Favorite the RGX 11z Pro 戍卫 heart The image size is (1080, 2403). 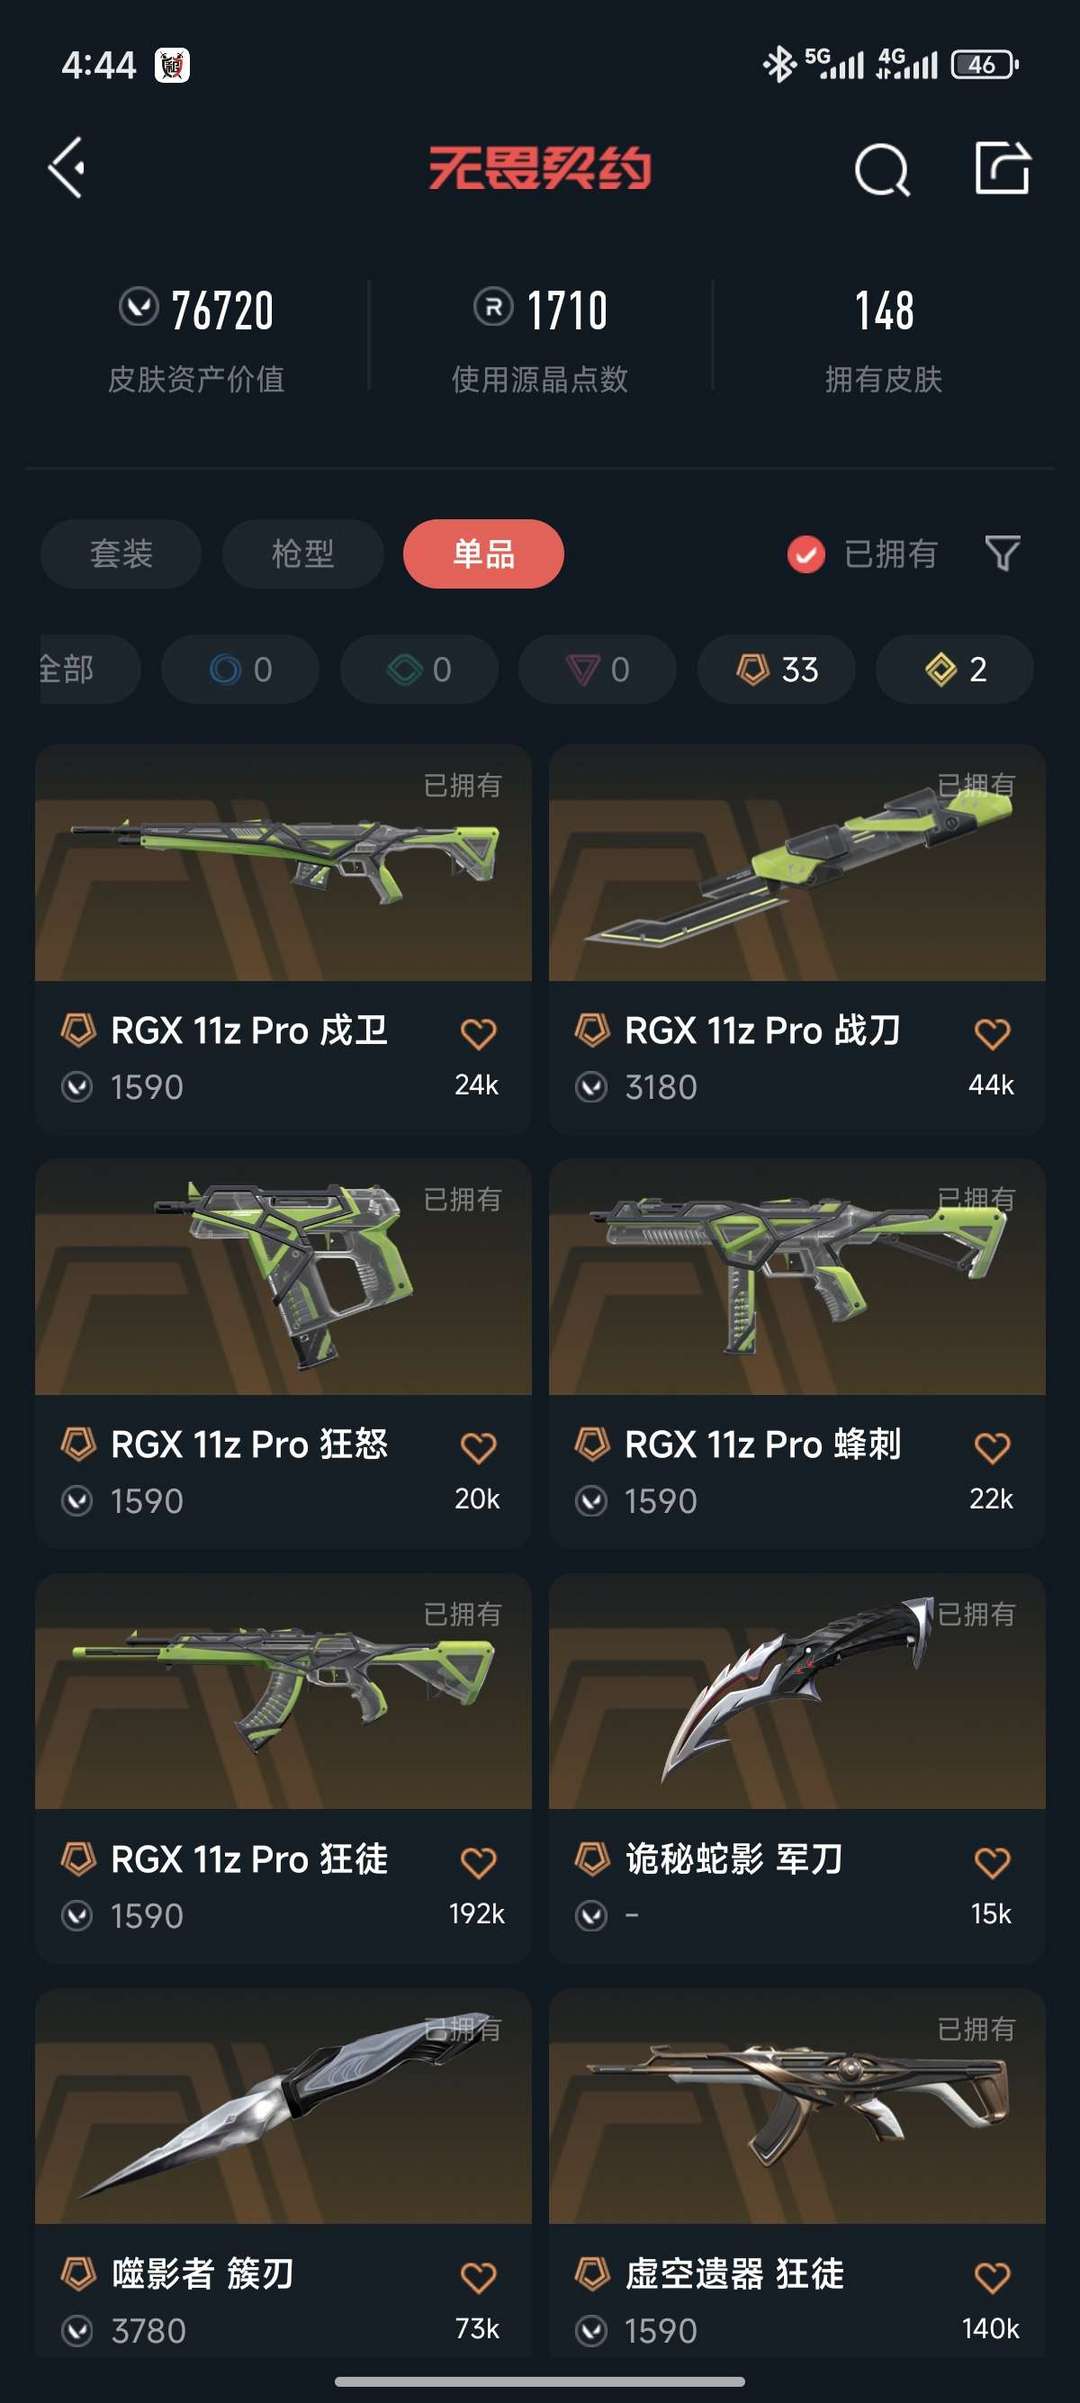[x=478, y=1033]
